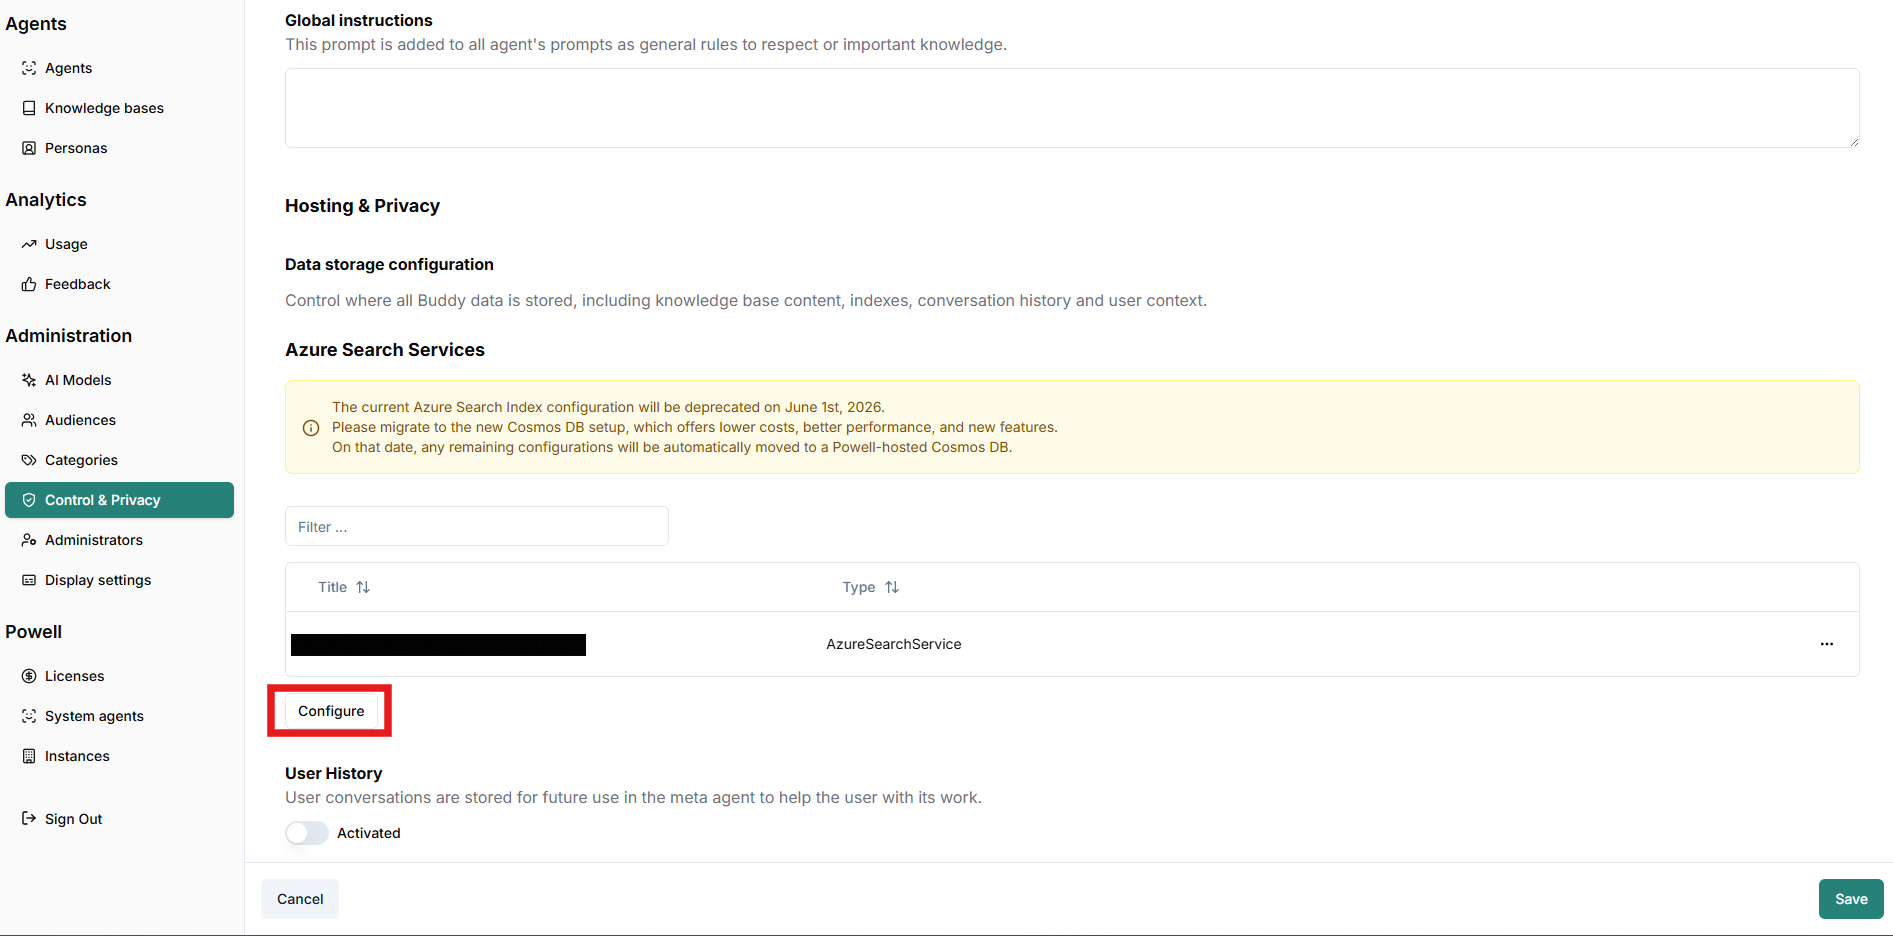Image resolution: width=1893 pixels, height=936 pixels.
Task: Click the Categories tag icon
Action: (x=29, y=460)
